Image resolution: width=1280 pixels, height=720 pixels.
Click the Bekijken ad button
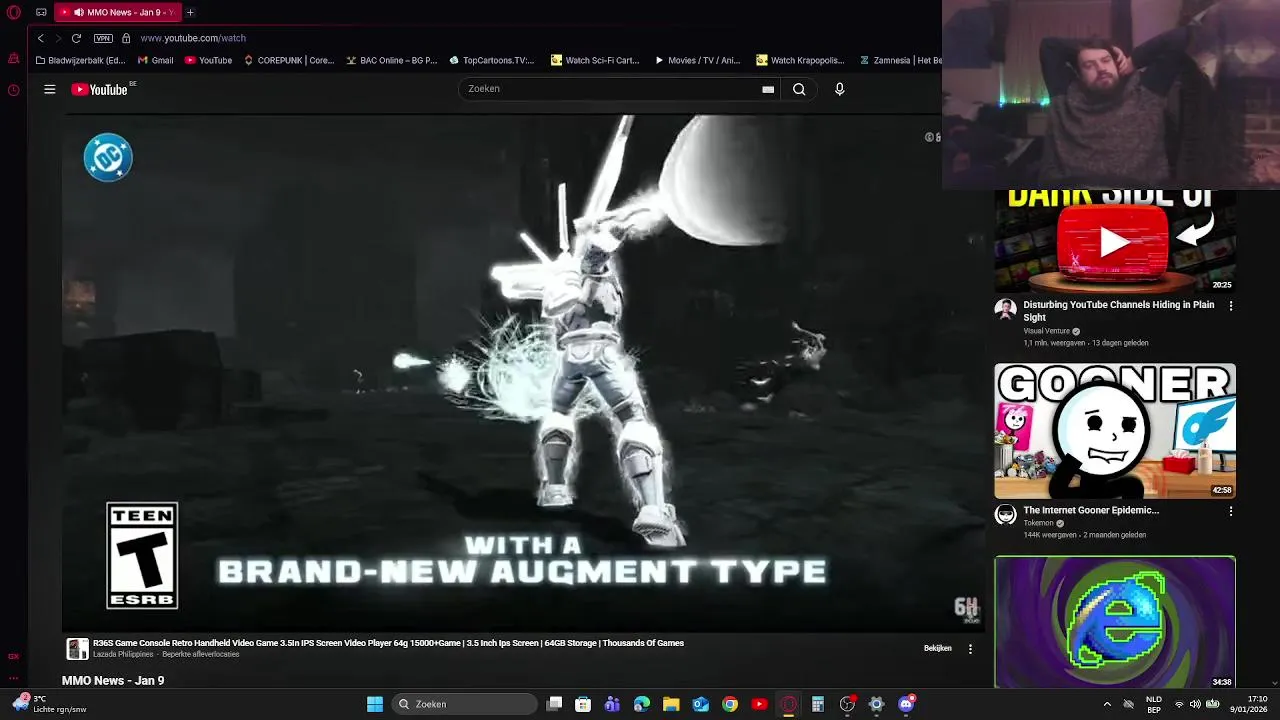click(938, 648)
